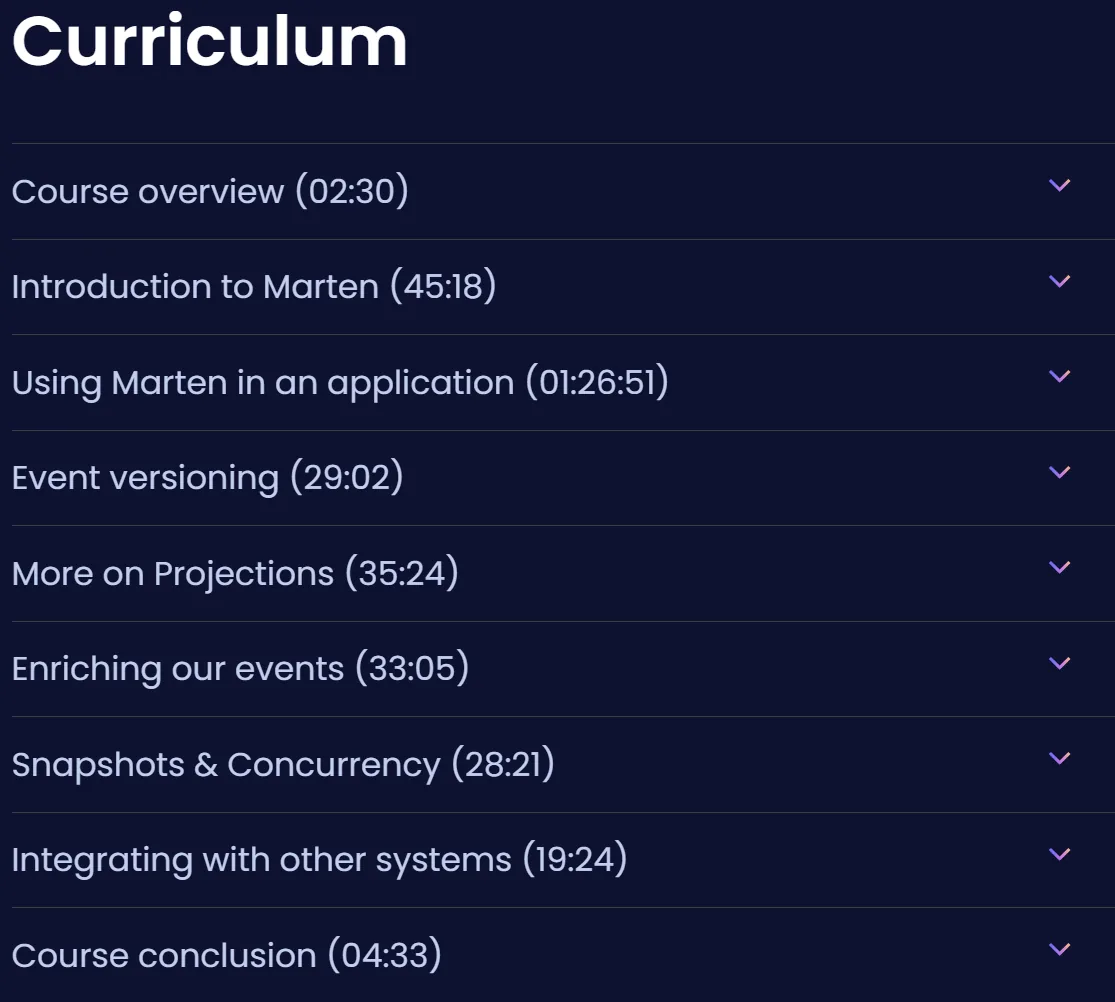Select the Event versioning (29:02) title
This screenshot has width=1115, height=1002.
pos(208,477)
